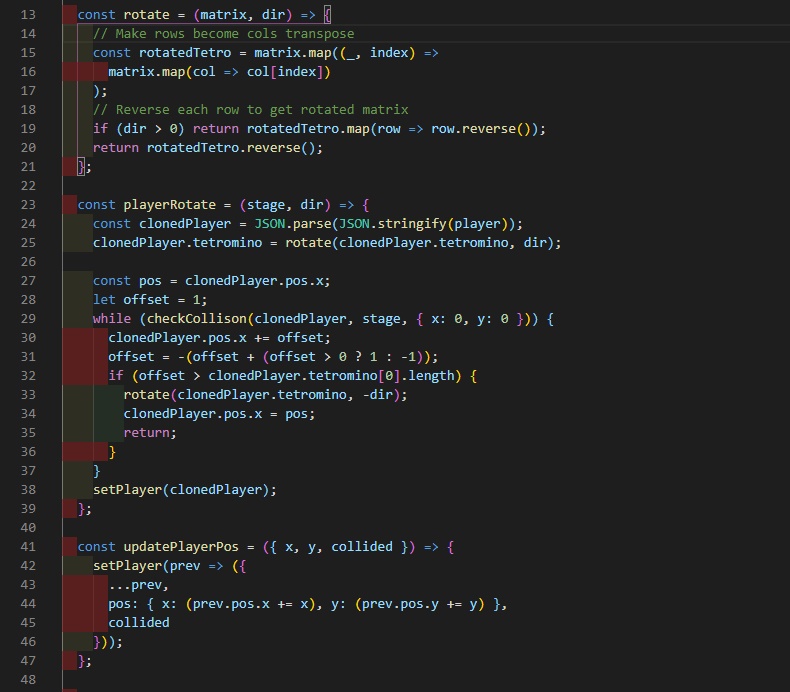Click 'clonedPlayer.tetromino' assignment target on line 25
The width and height of the screenshot is (790, 692).
[x=177, y=243]
